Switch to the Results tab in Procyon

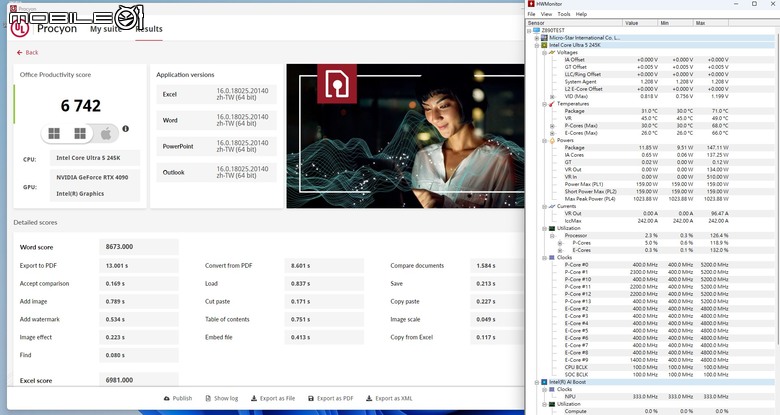tap(149, 29)
